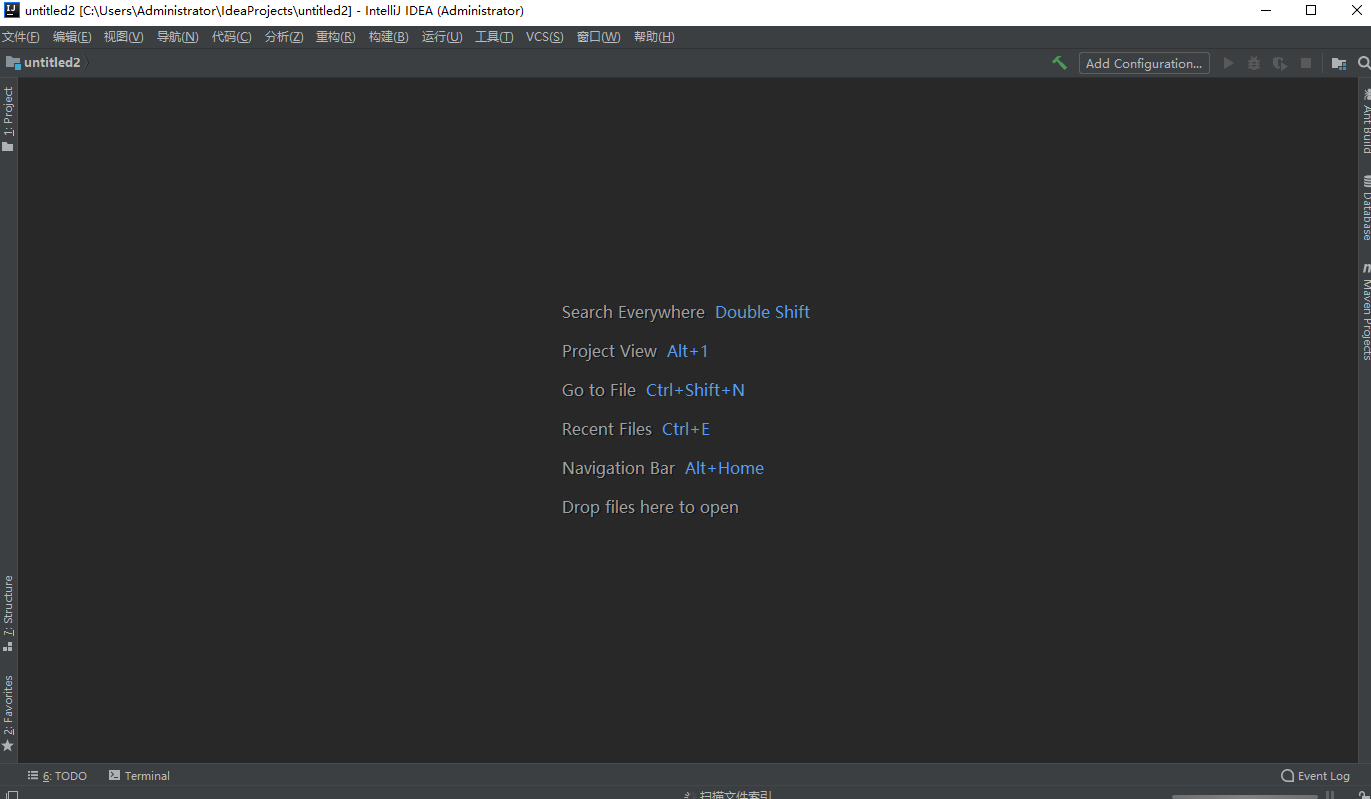Image resolution: width=1371 pixels, height=799 pixels.
Task: Show the 1: Project tool window
Action: 8,119
